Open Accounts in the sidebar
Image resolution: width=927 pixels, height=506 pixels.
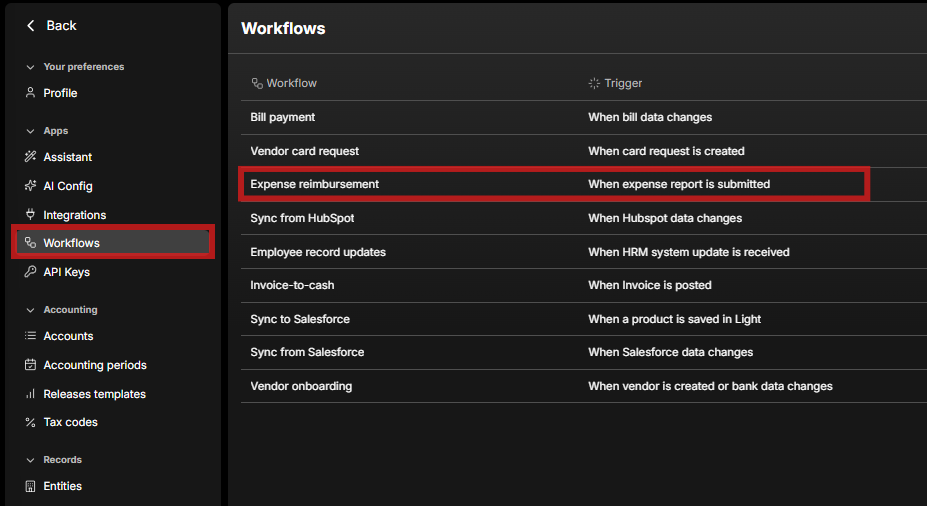coord(68,336)
